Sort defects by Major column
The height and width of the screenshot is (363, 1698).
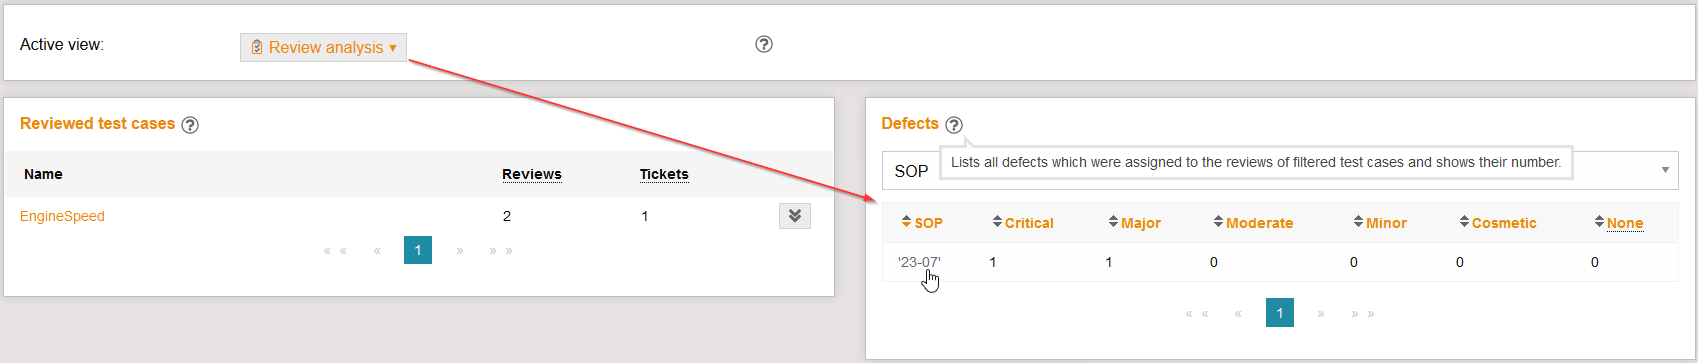click(x=1135, y=223)
